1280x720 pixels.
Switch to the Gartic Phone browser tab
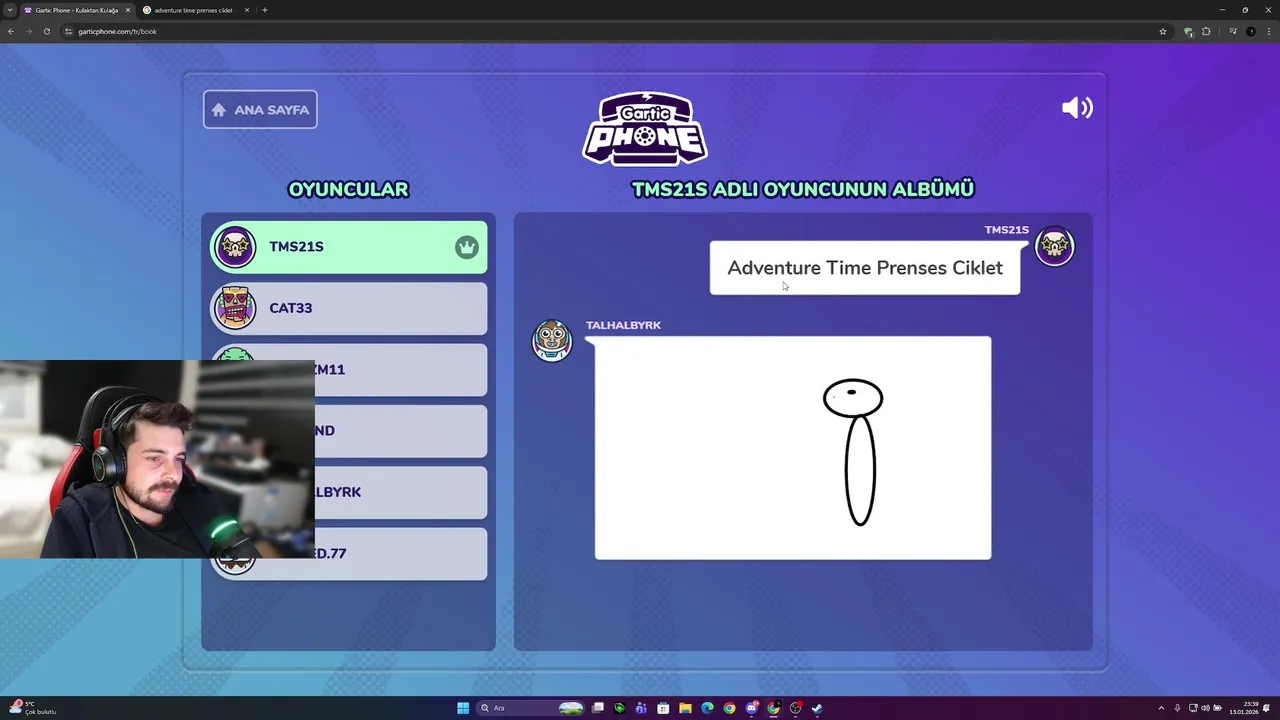[x=76, y=10]
